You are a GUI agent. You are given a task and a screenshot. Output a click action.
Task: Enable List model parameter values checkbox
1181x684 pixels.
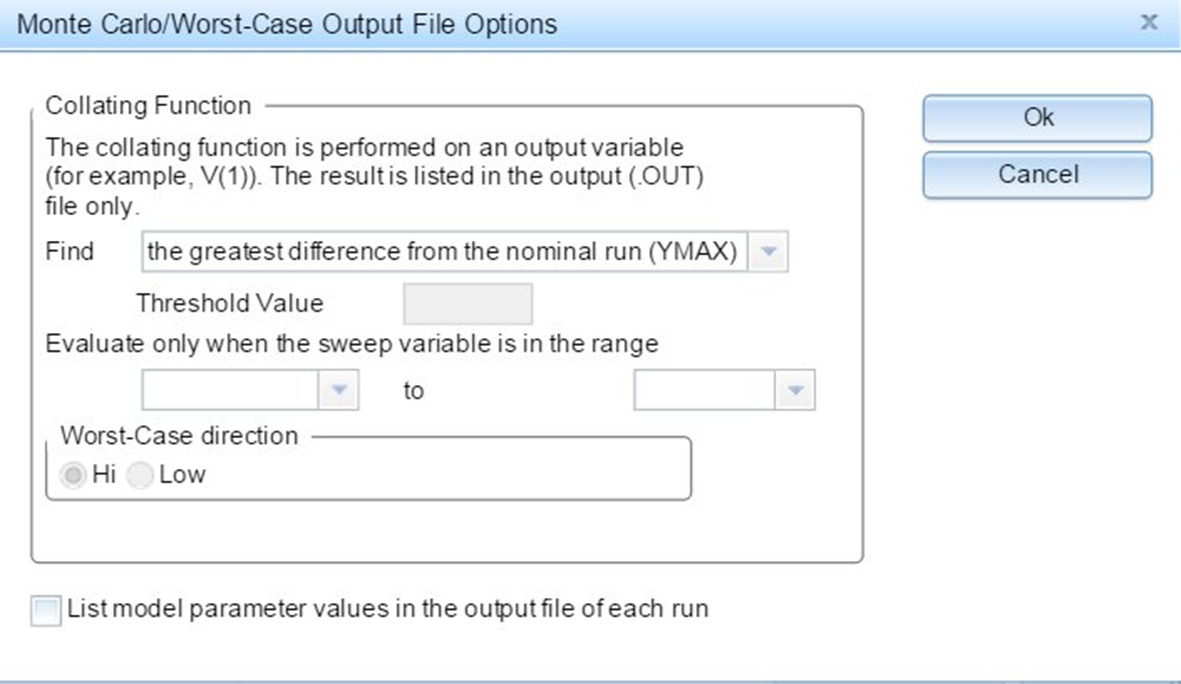46,610
